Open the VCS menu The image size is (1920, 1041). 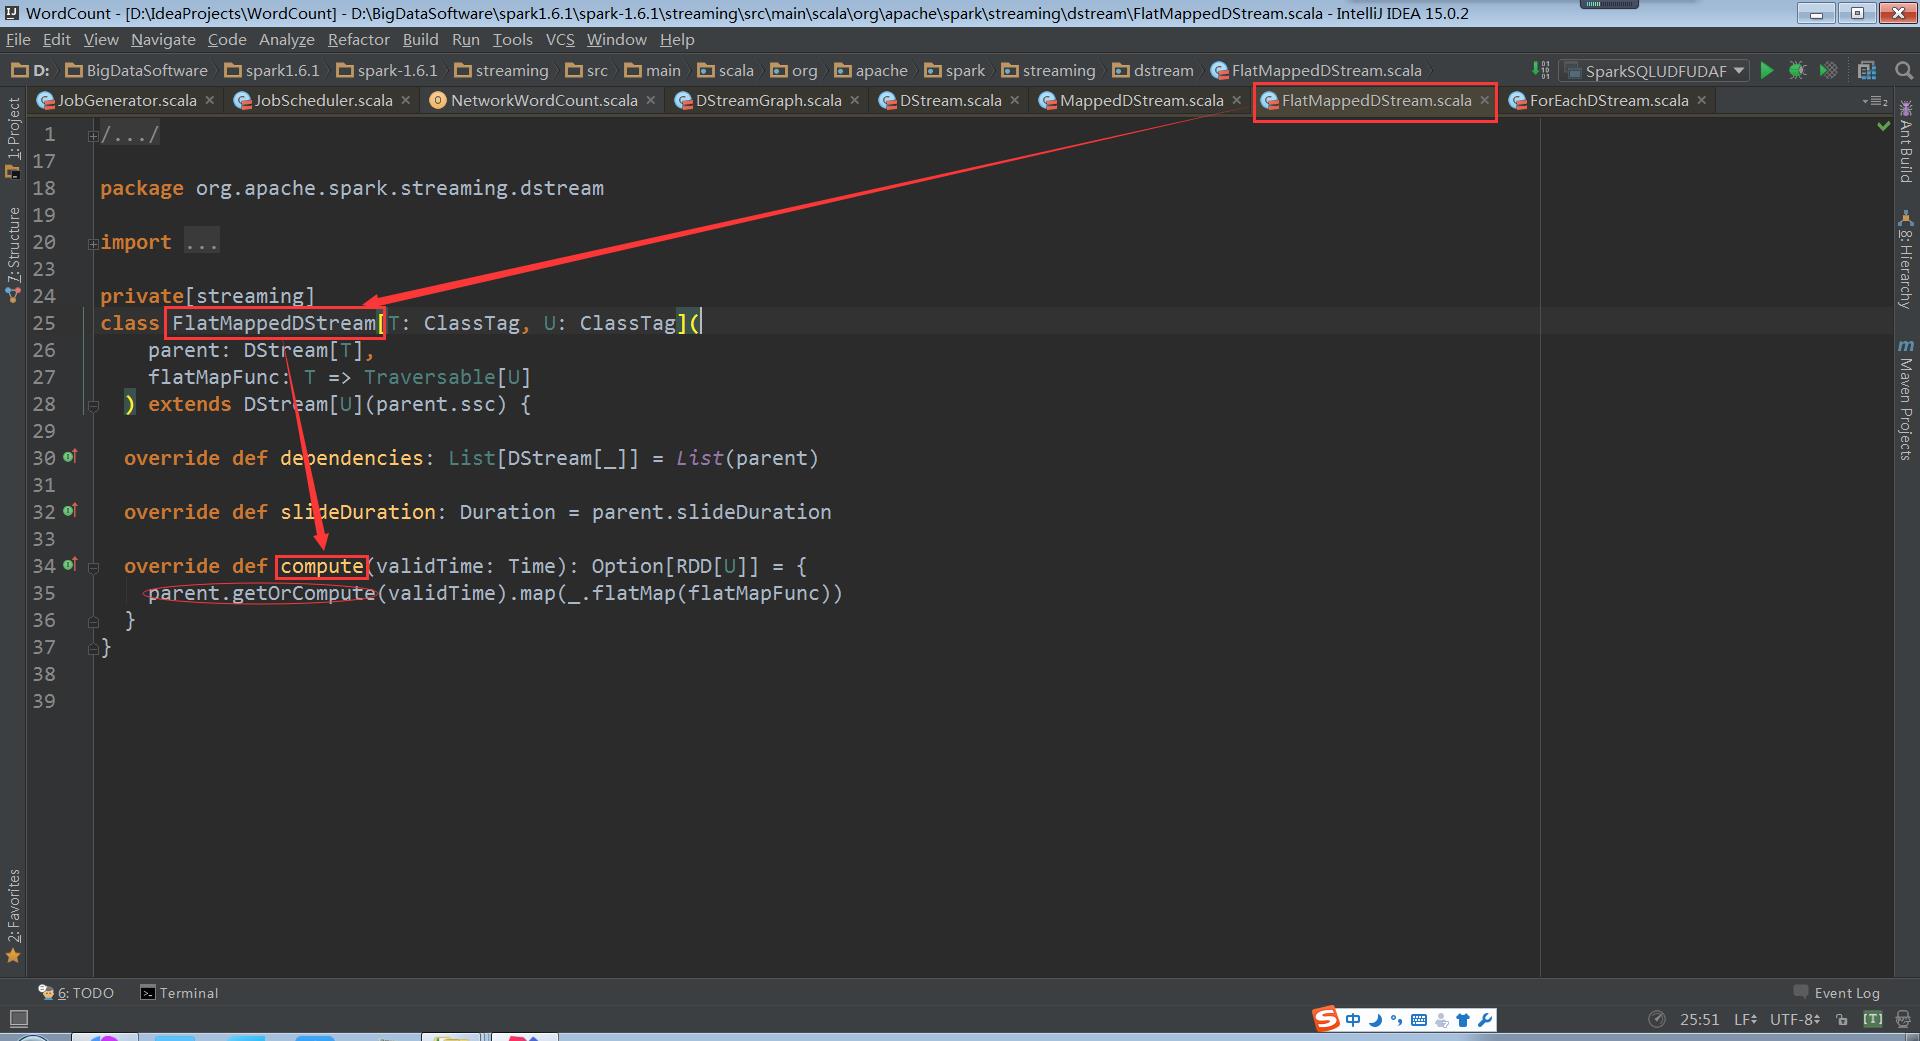coord(560,39)
